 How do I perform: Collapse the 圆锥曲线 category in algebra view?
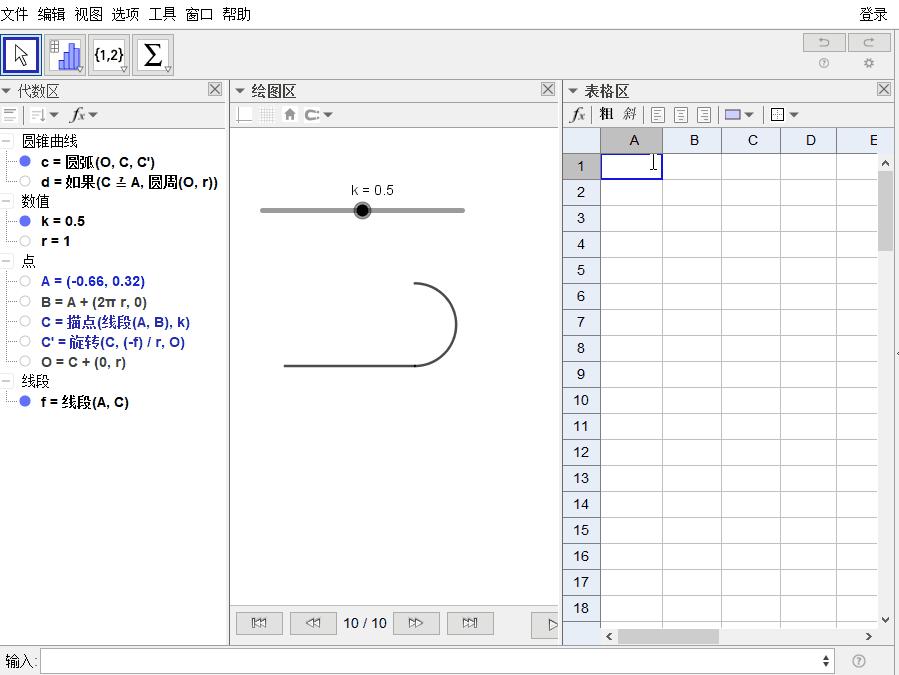pyautogui.click(x=7, y=142)
